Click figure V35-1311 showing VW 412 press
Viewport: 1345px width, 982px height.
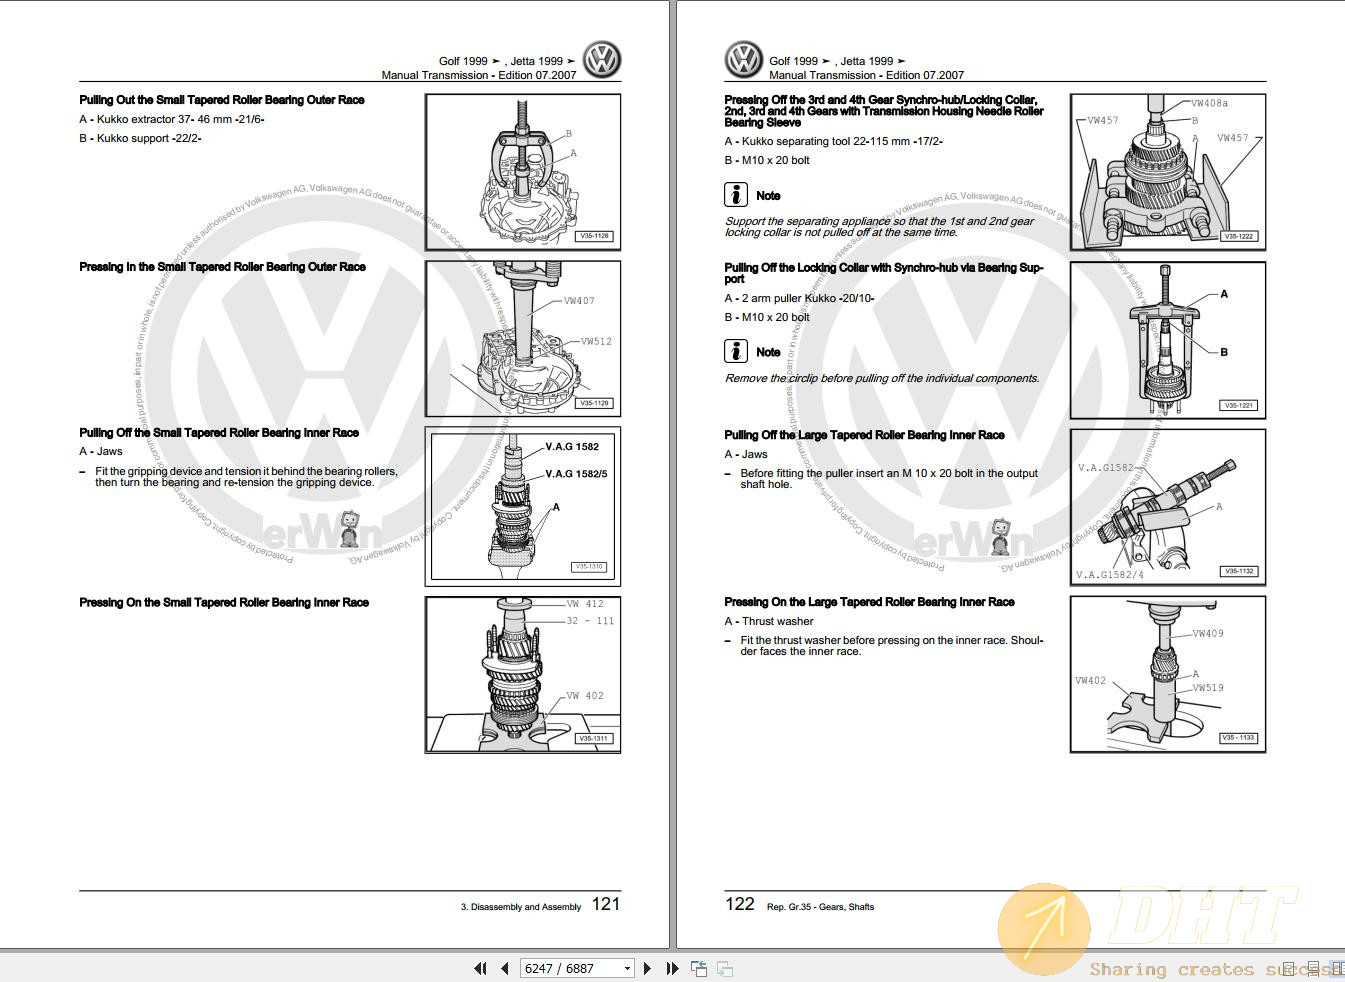(523, 674)
